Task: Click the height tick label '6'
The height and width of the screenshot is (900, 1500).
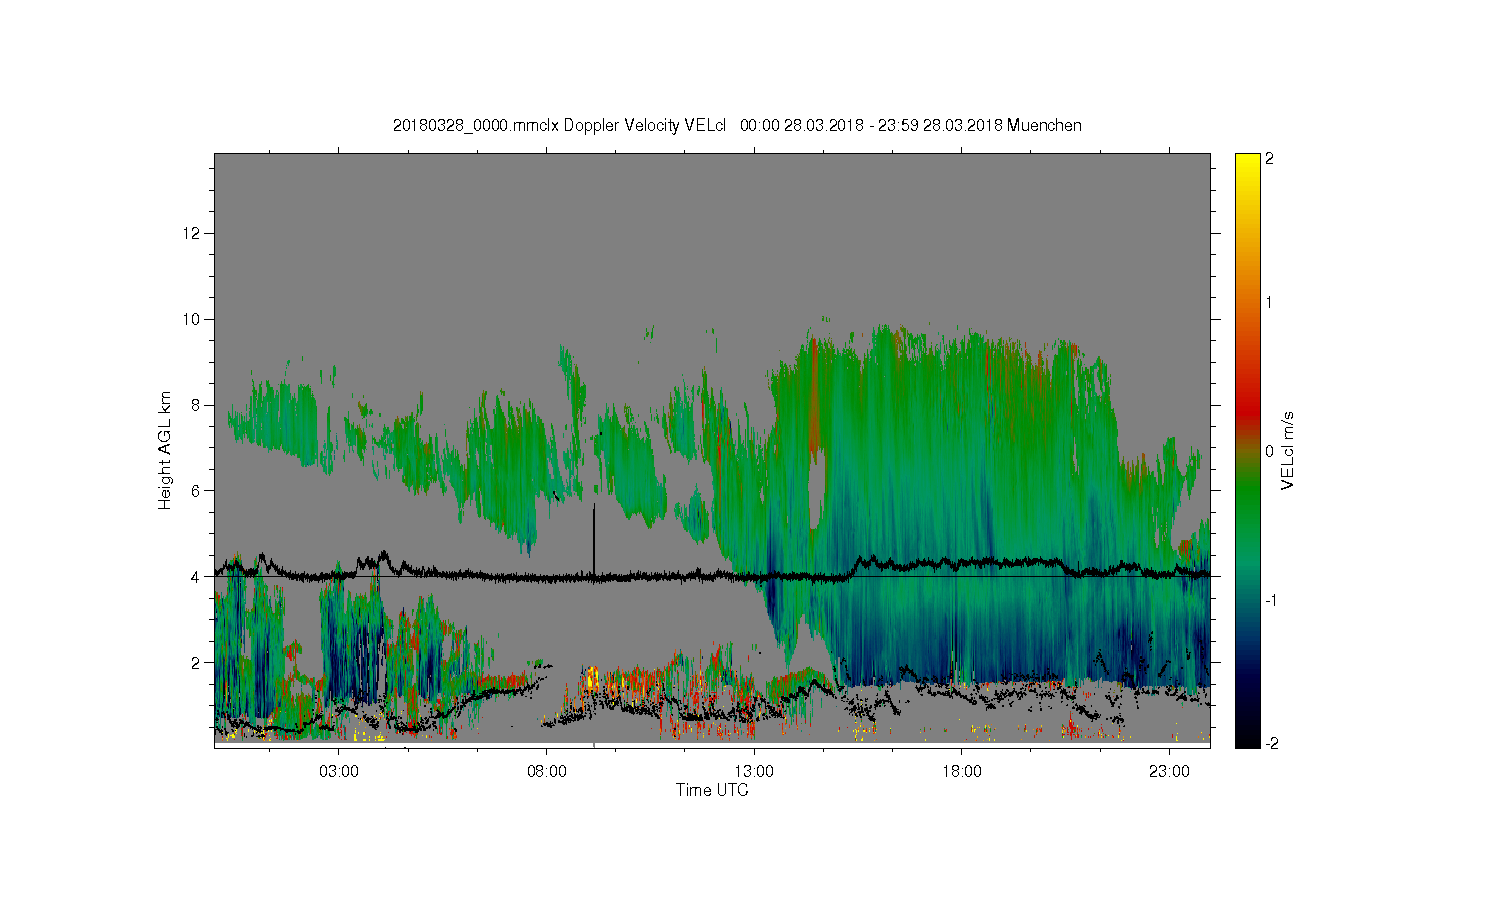Action: point(197,491)
